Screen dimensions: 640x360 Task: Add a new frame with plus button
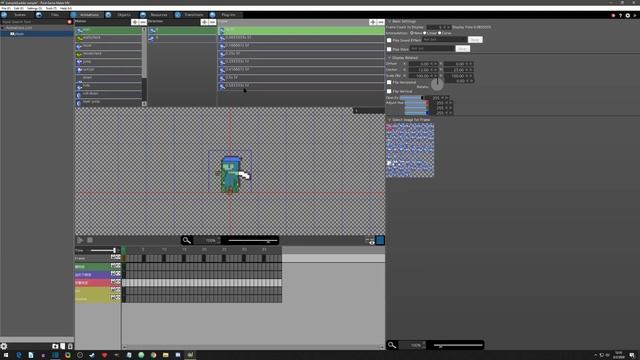click(x=373, y=22)
